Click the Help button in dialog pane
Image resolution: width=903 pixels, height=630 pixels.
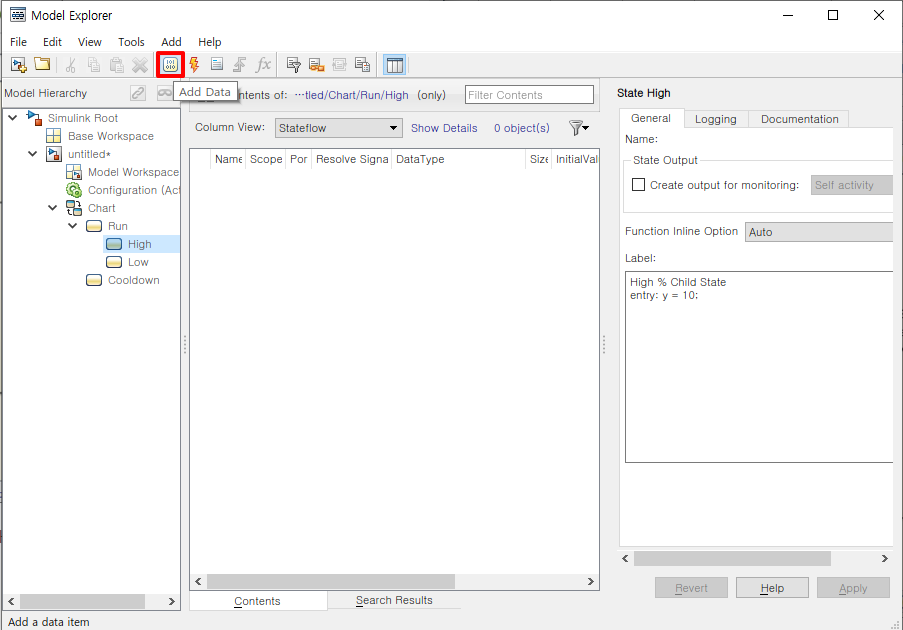click(772, 588)
